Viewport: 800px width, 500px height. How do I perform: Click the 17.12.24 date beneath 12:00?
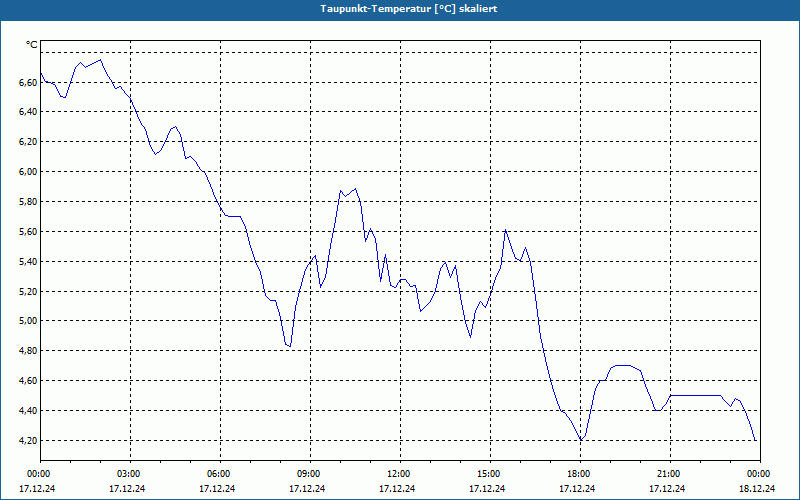[397, 488]
